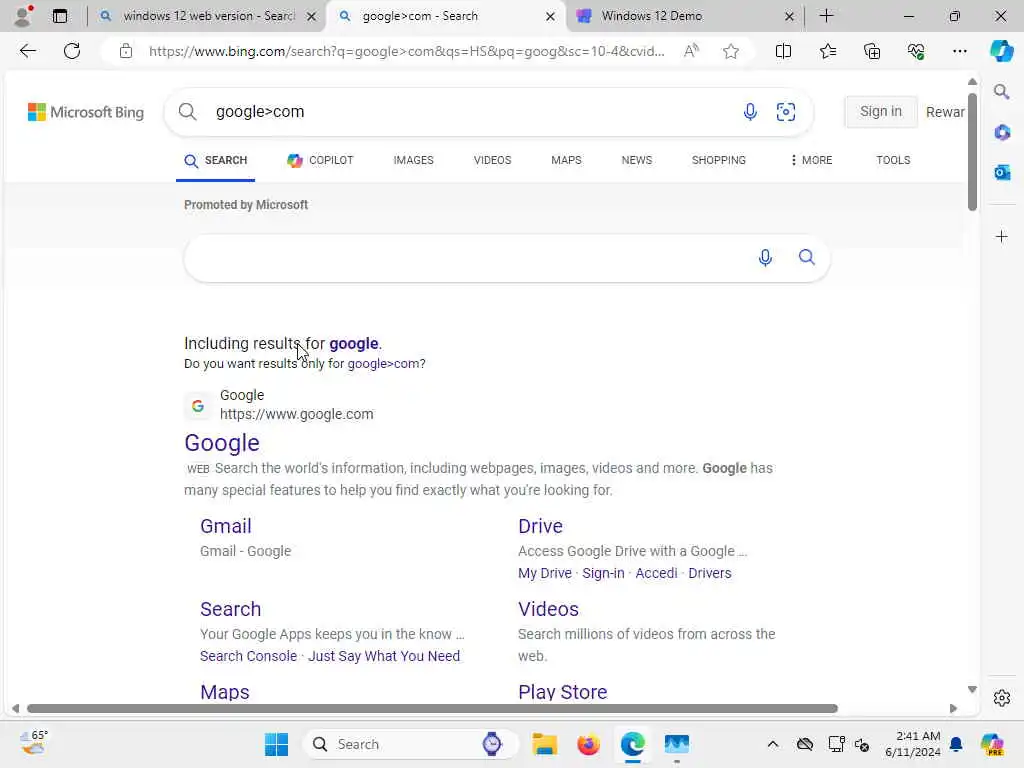Screen dimensions: 1024x768
Task: Open the Collections icon
Action: [x=872, y=51]
